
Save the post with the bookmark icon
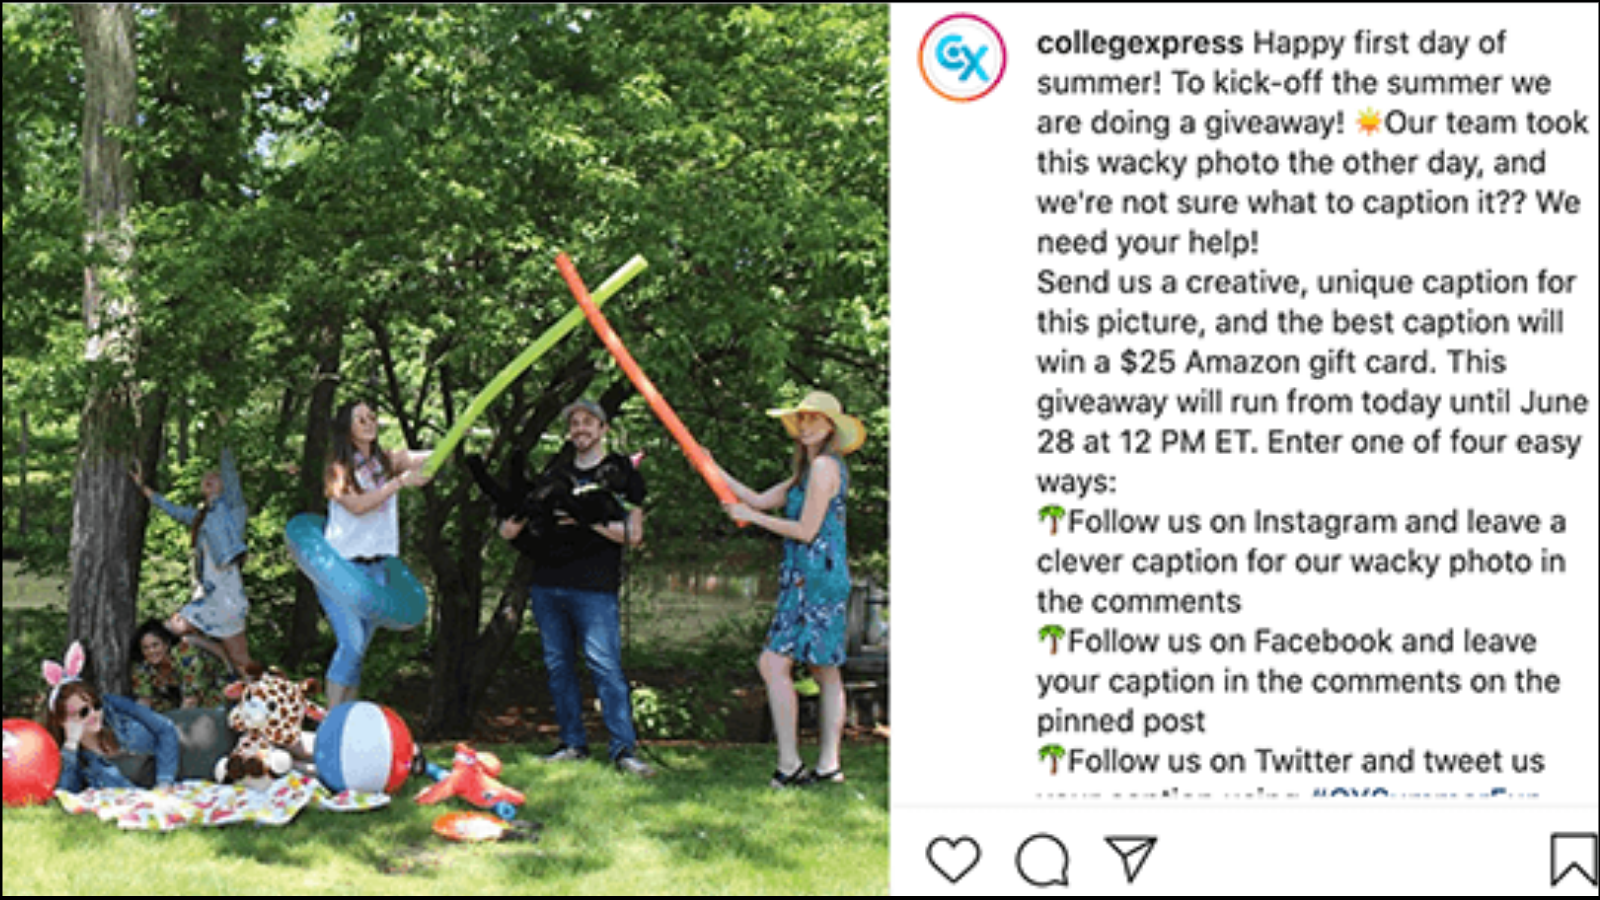1572,859
